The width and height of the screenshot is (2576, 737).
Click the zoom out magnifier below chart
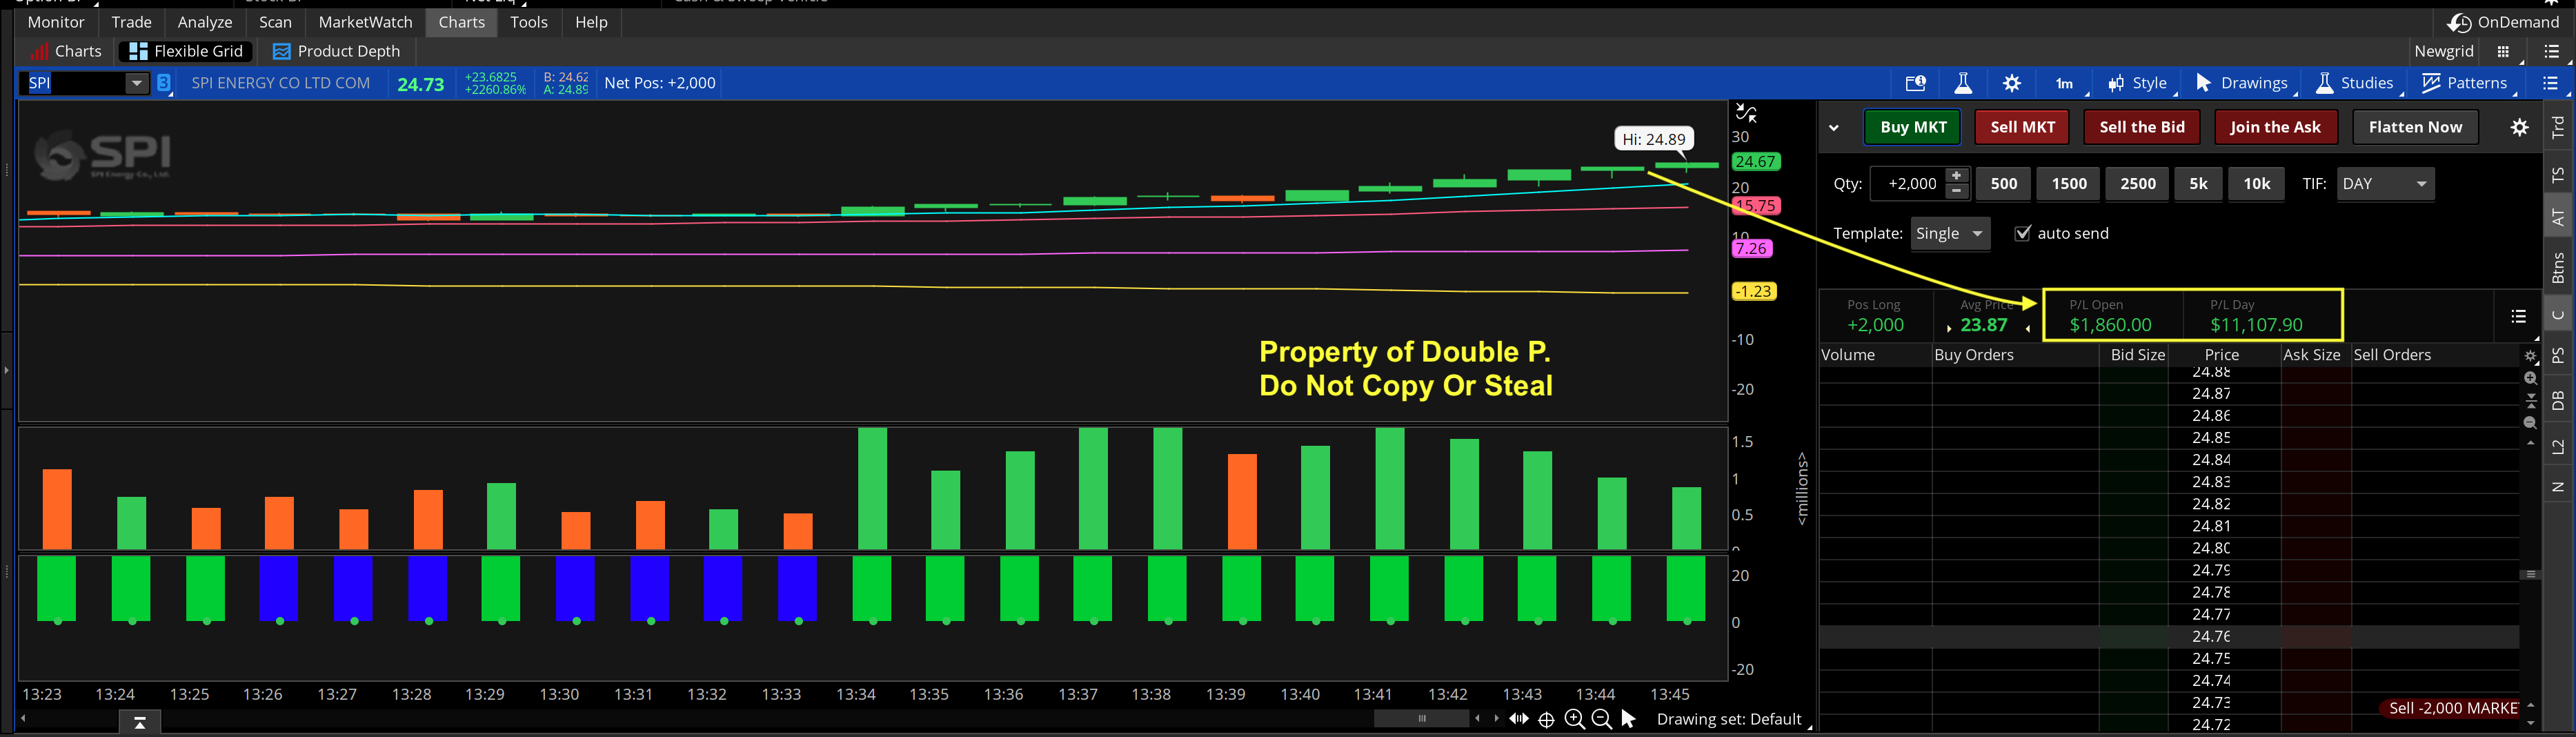[1601, 719]
